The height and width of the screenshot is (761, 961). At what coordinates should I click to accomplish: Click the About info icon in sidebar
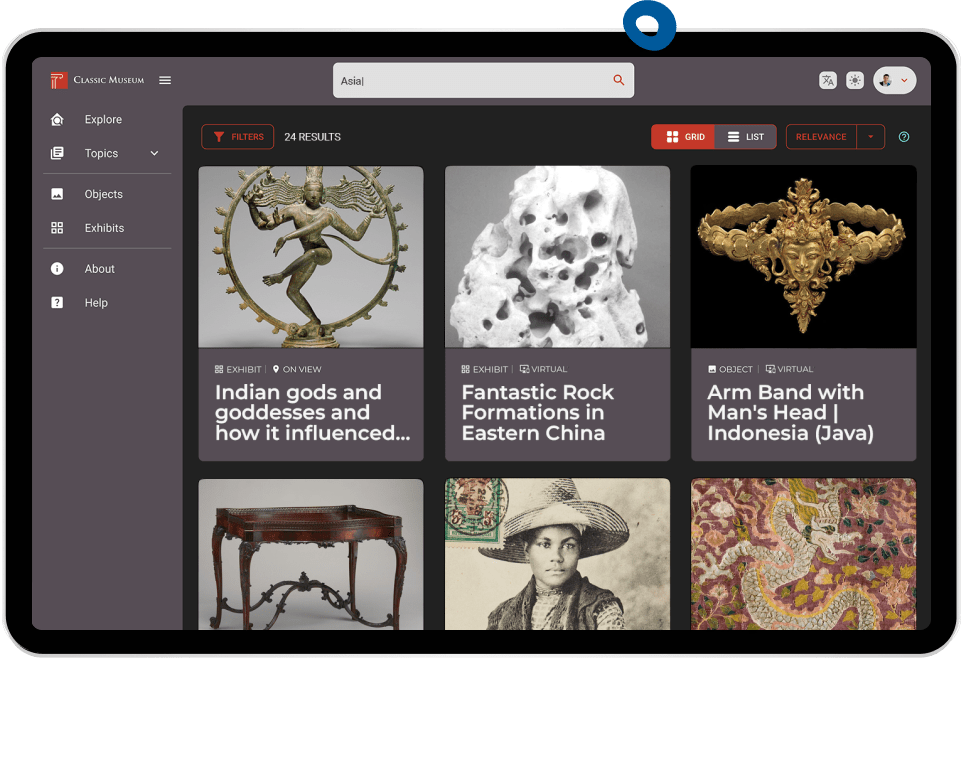point(57,269)
